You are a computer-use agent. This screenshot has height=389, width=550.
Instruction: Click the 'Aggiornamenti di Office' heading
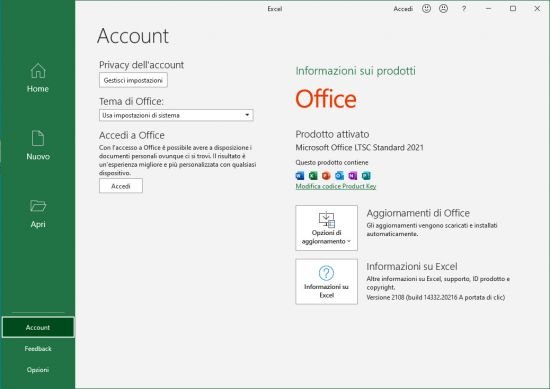(x=418, y=213)
